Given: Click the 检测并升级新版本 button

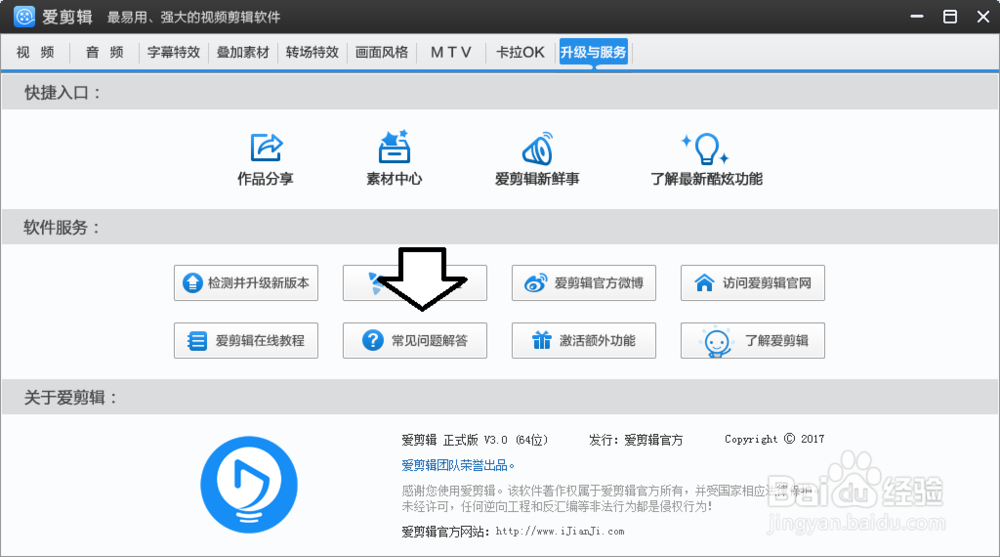Looking at the screenshot, I should coord(246,283).
